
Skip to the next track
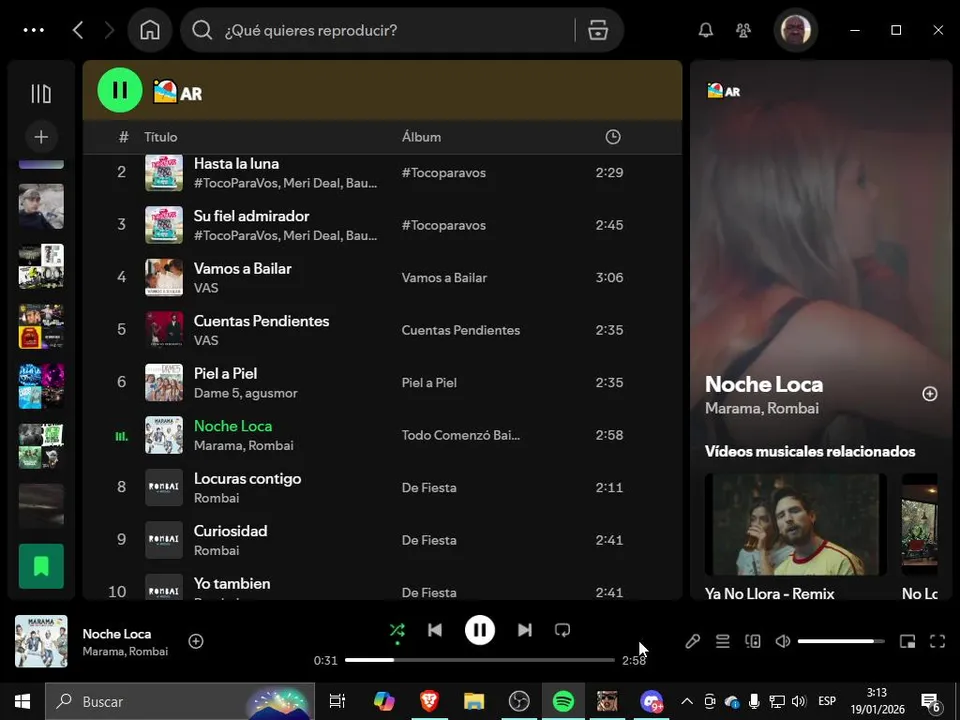[x=525, y=630]
